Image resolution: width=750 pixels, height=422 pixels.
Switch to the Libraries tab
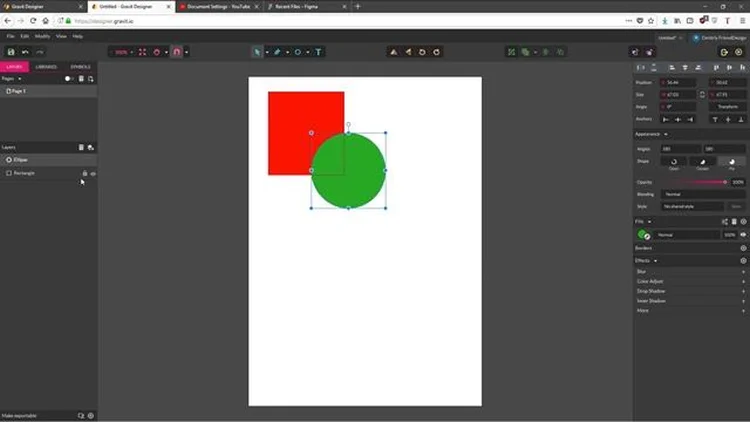(46, 67)
